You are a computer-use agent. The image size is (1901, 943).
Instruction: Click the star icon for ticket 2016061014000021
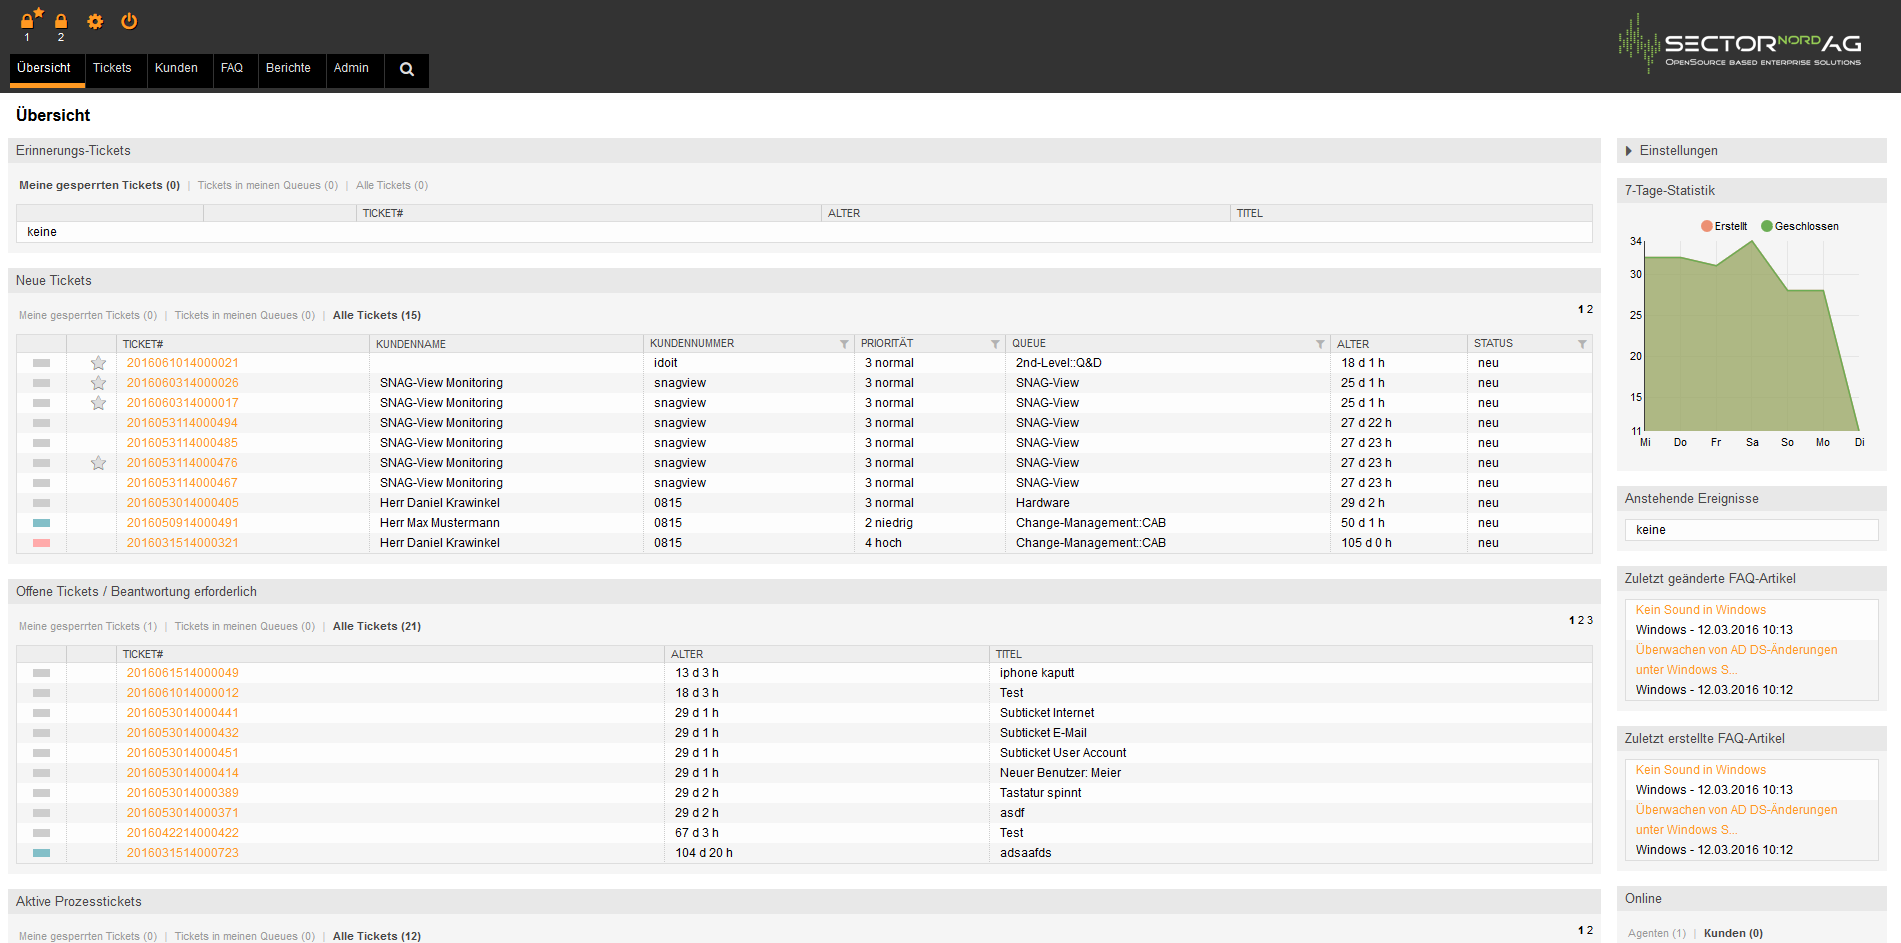tap(98, 363)
